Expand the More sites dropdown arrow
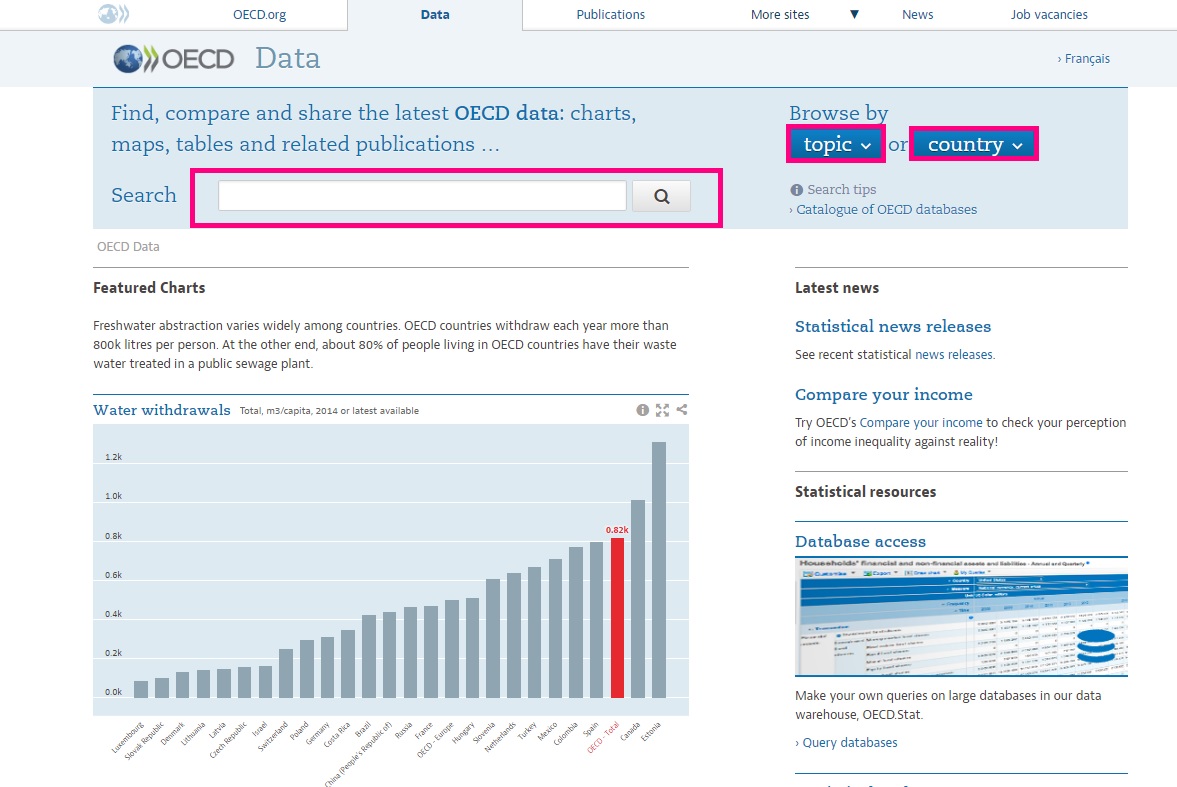 click(854, 14)
